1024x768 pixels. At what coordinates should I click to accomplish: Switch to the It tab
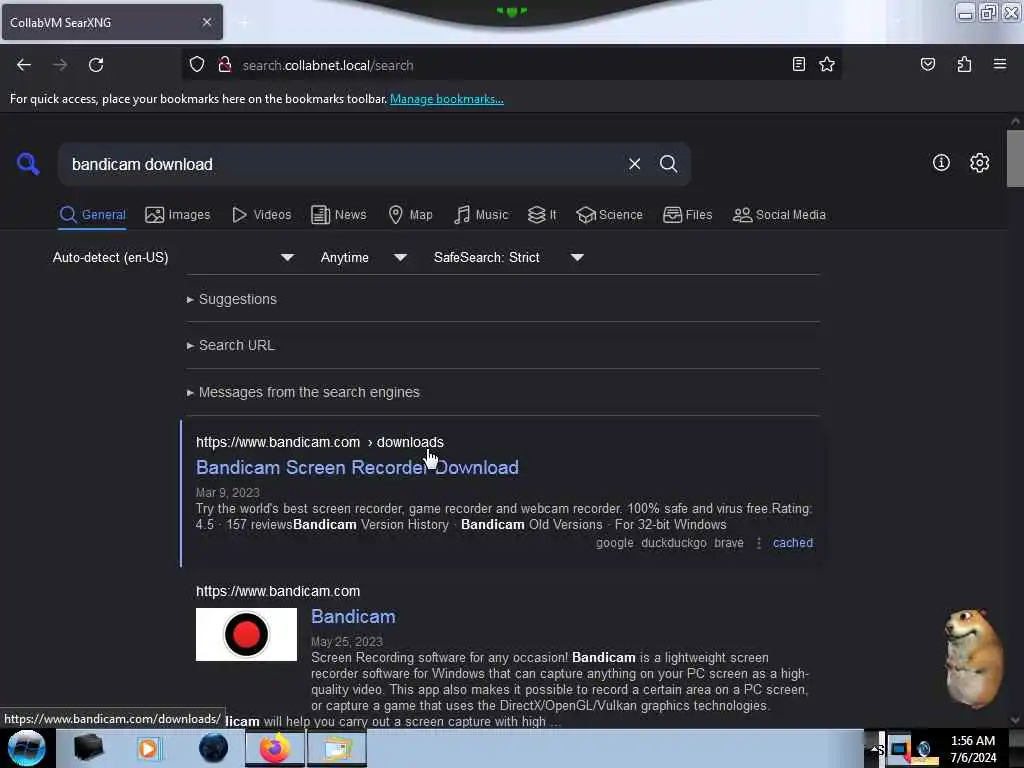[x=542, y=215]
